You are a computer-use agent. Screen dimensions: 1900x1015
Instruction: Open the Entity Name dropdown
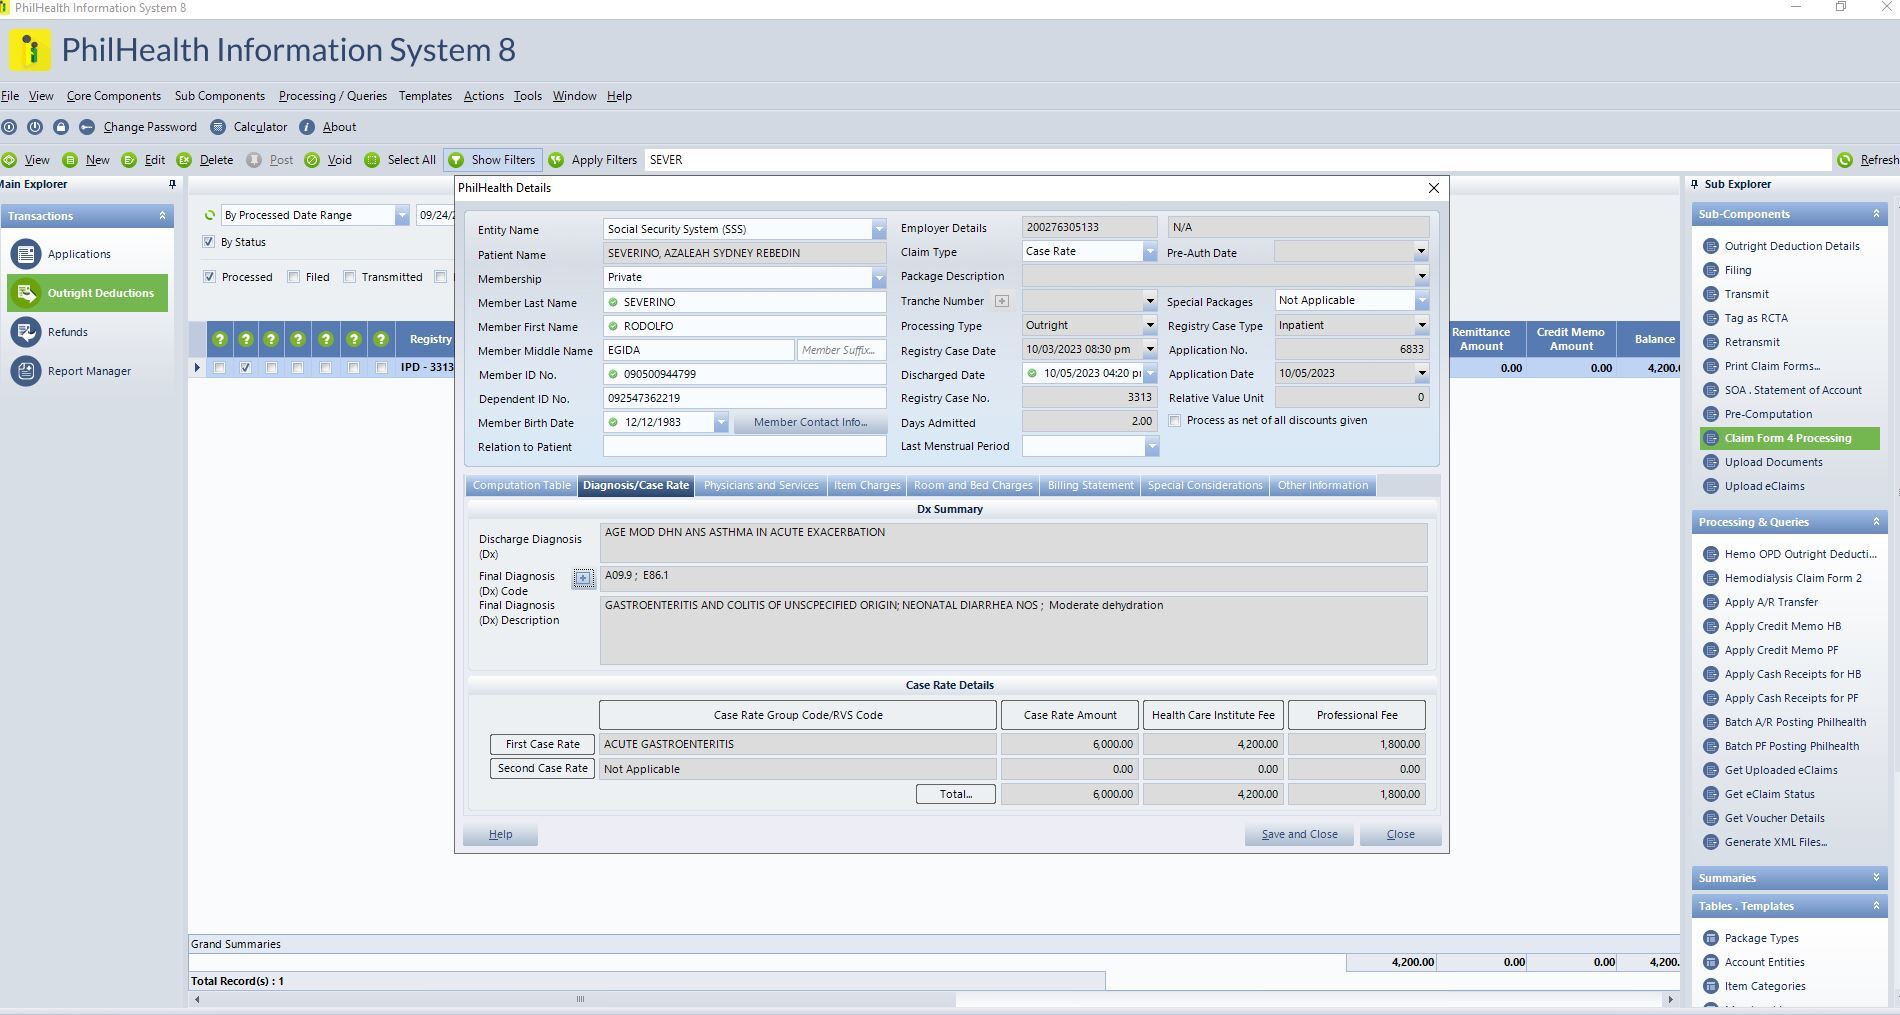click(878, 229)
